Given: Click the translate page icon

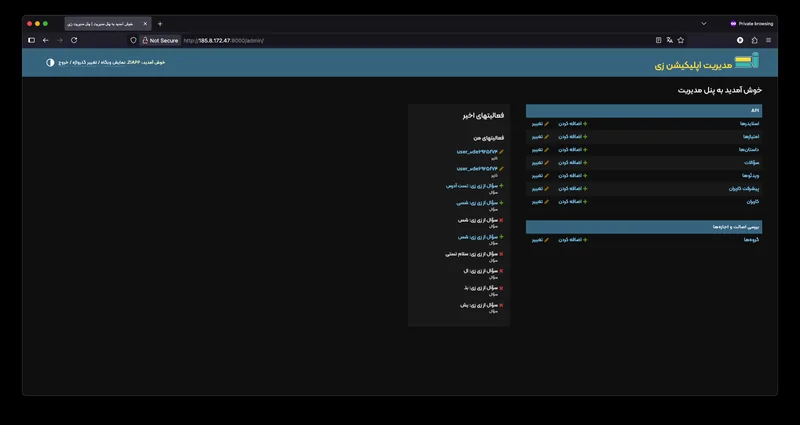Looking at the screenshot, I should (669, 40).
